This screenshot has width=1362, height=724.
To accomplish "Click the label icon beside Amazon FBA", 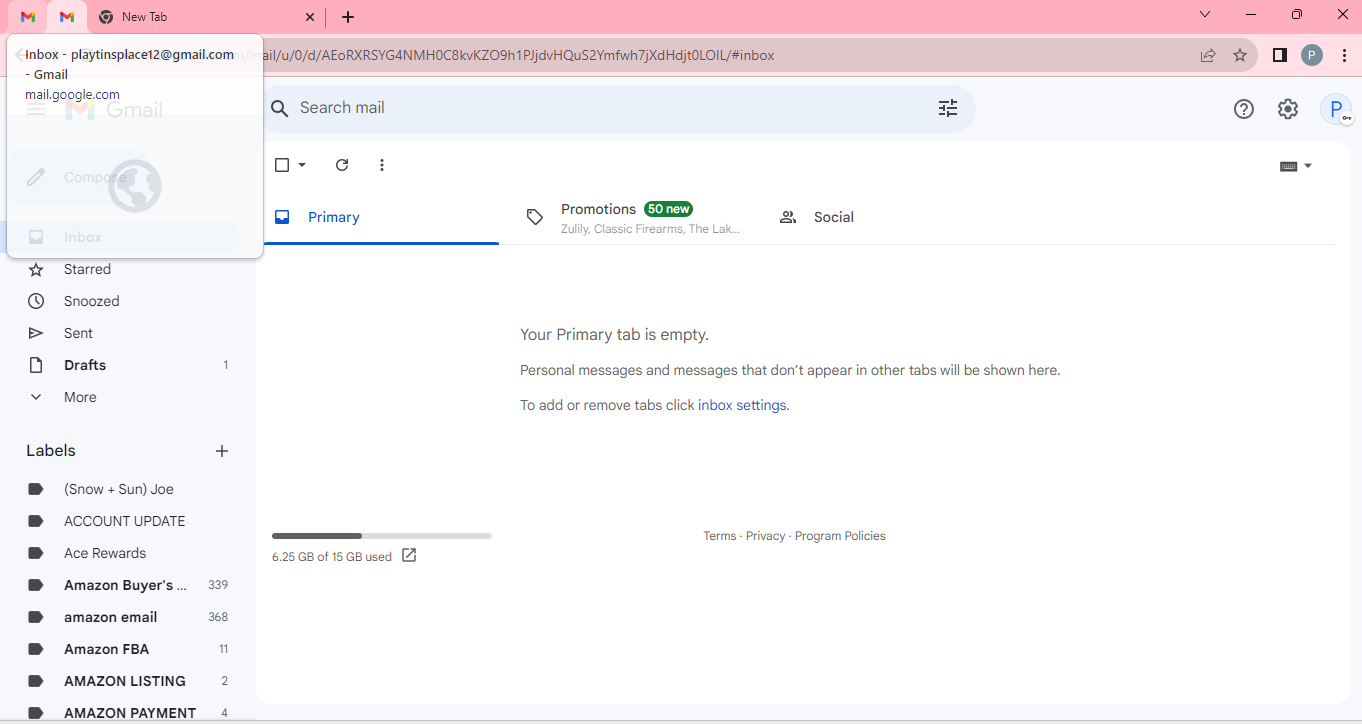I will point(36,649).
